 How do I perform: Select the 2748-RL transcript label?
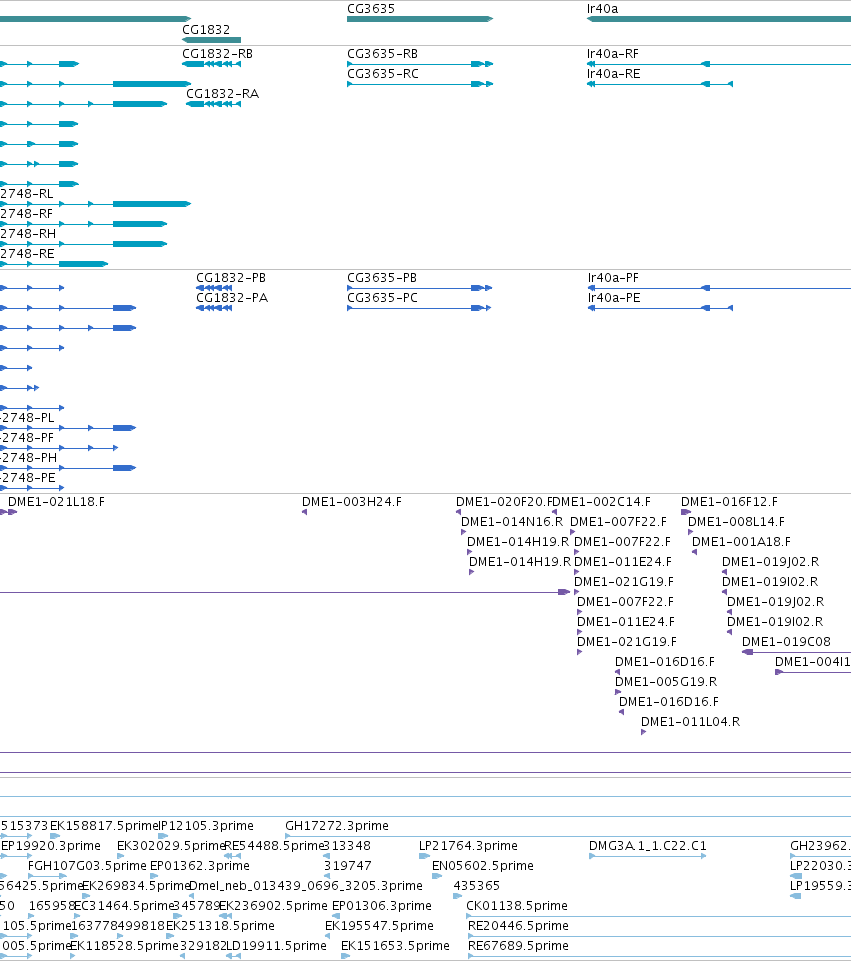coord(26,194)
